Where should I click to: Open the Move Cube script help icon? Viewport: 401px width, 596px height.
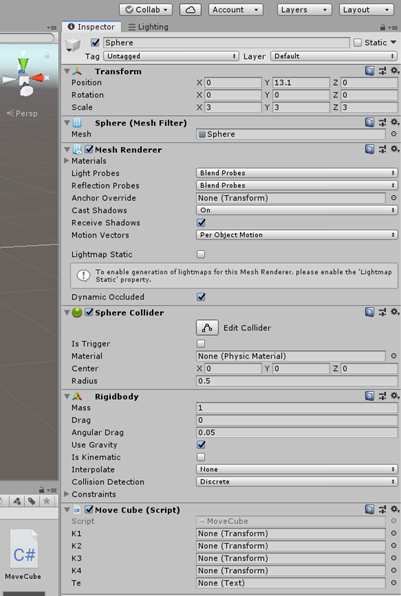pyautogui.click(x=369, y=509)
